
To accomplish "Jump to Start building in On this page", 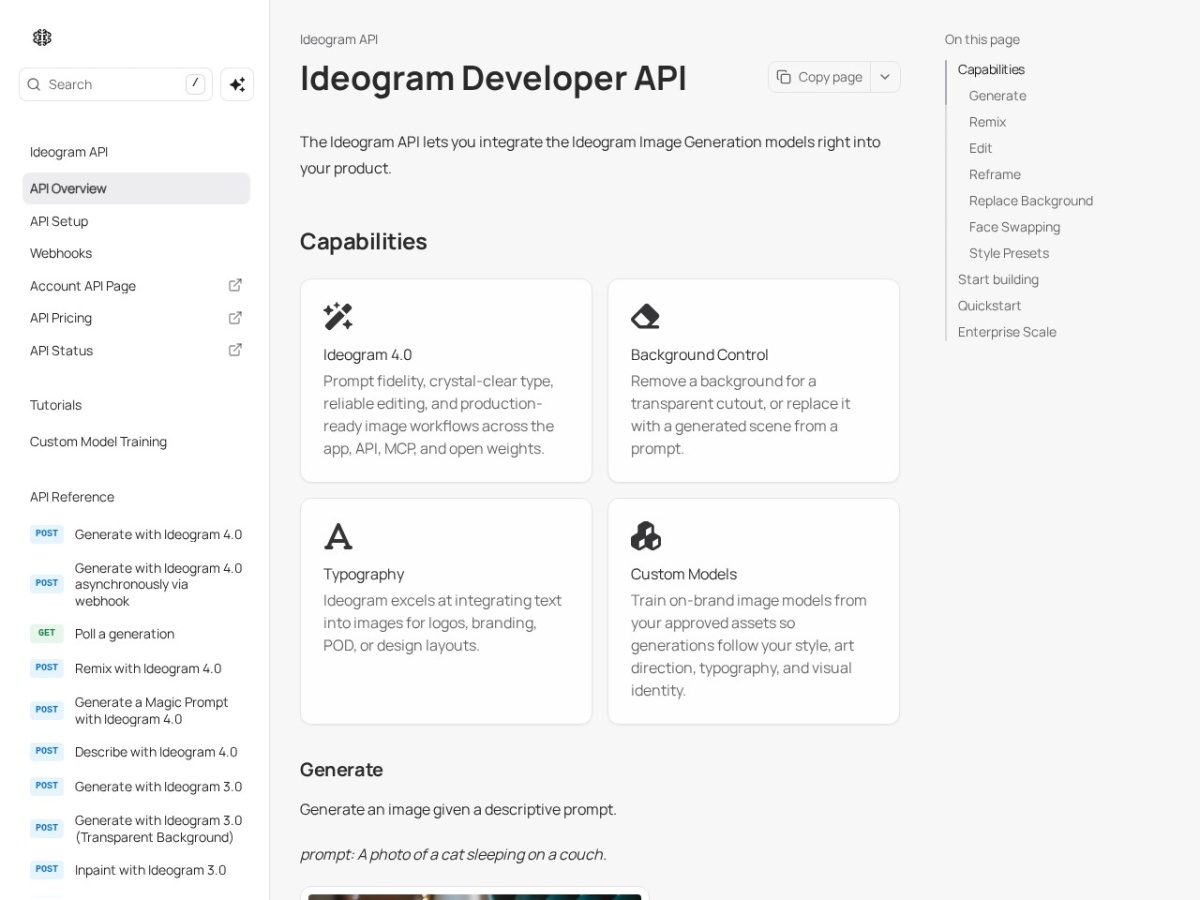I will 998,279.
